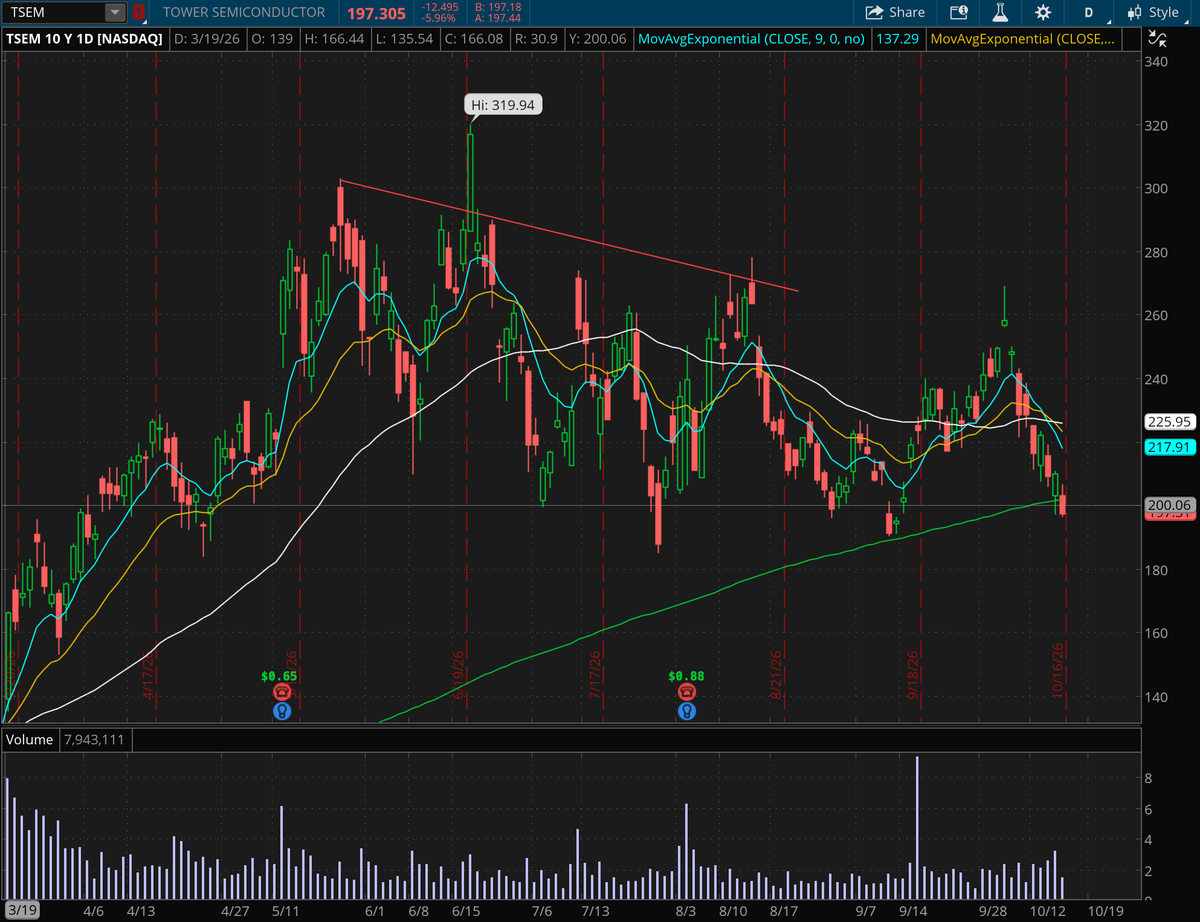
Task: Click the red earnings phone icon under $0.65
Action: pyautogui.click(x=281, y=693)
